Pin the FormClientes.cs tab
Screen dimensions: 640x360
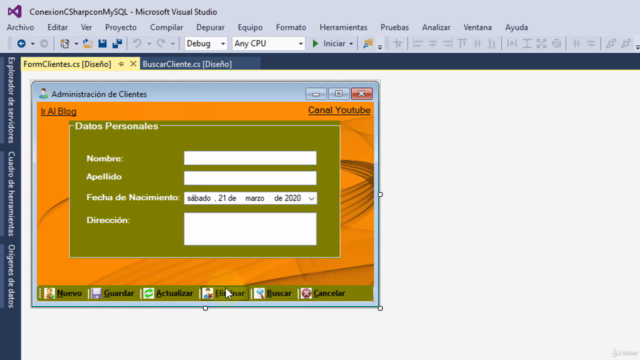point(121,64)
